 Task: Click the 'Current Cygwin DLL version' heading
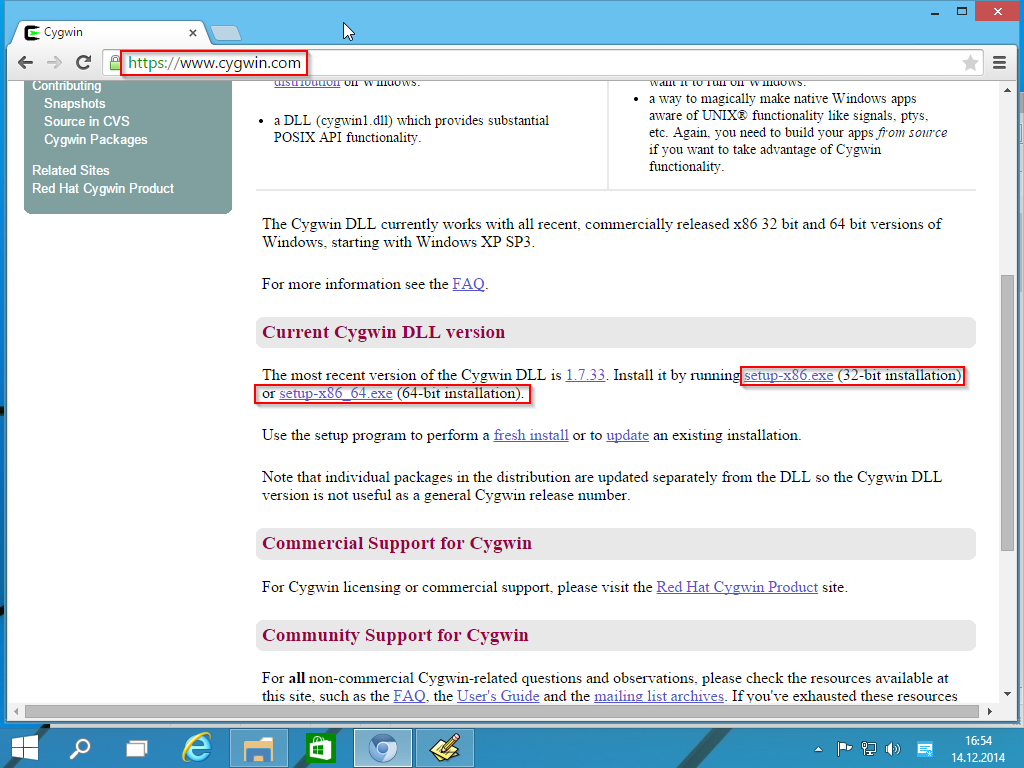383,332
